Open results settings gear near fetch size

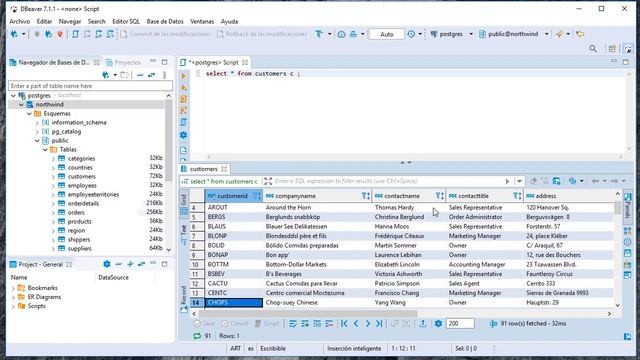click(x=438, y=324)
